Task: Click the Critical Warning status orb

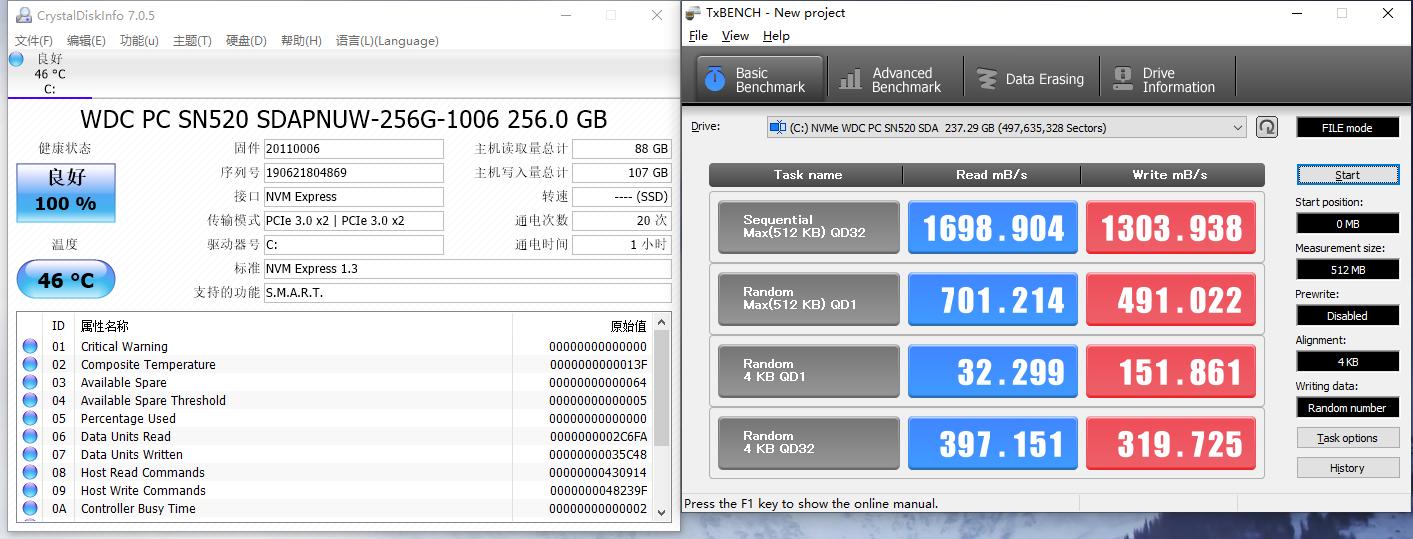Action: tap(30, 347)
